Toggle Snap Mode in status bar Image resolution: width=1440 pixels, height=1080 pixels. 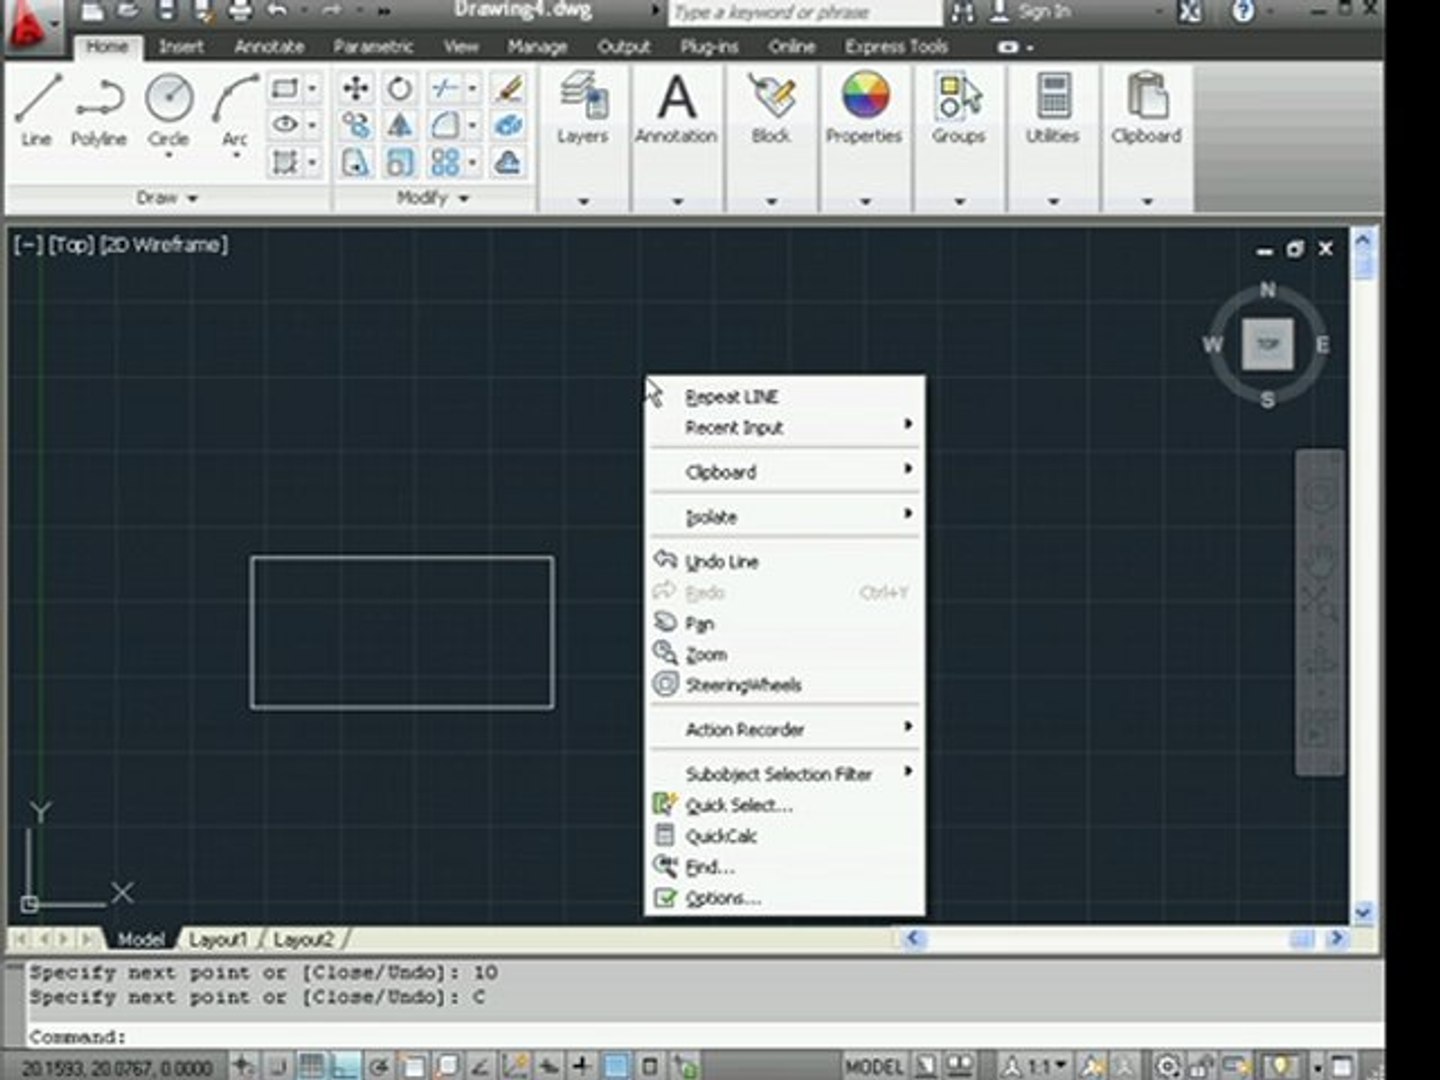click(279, 1066)
